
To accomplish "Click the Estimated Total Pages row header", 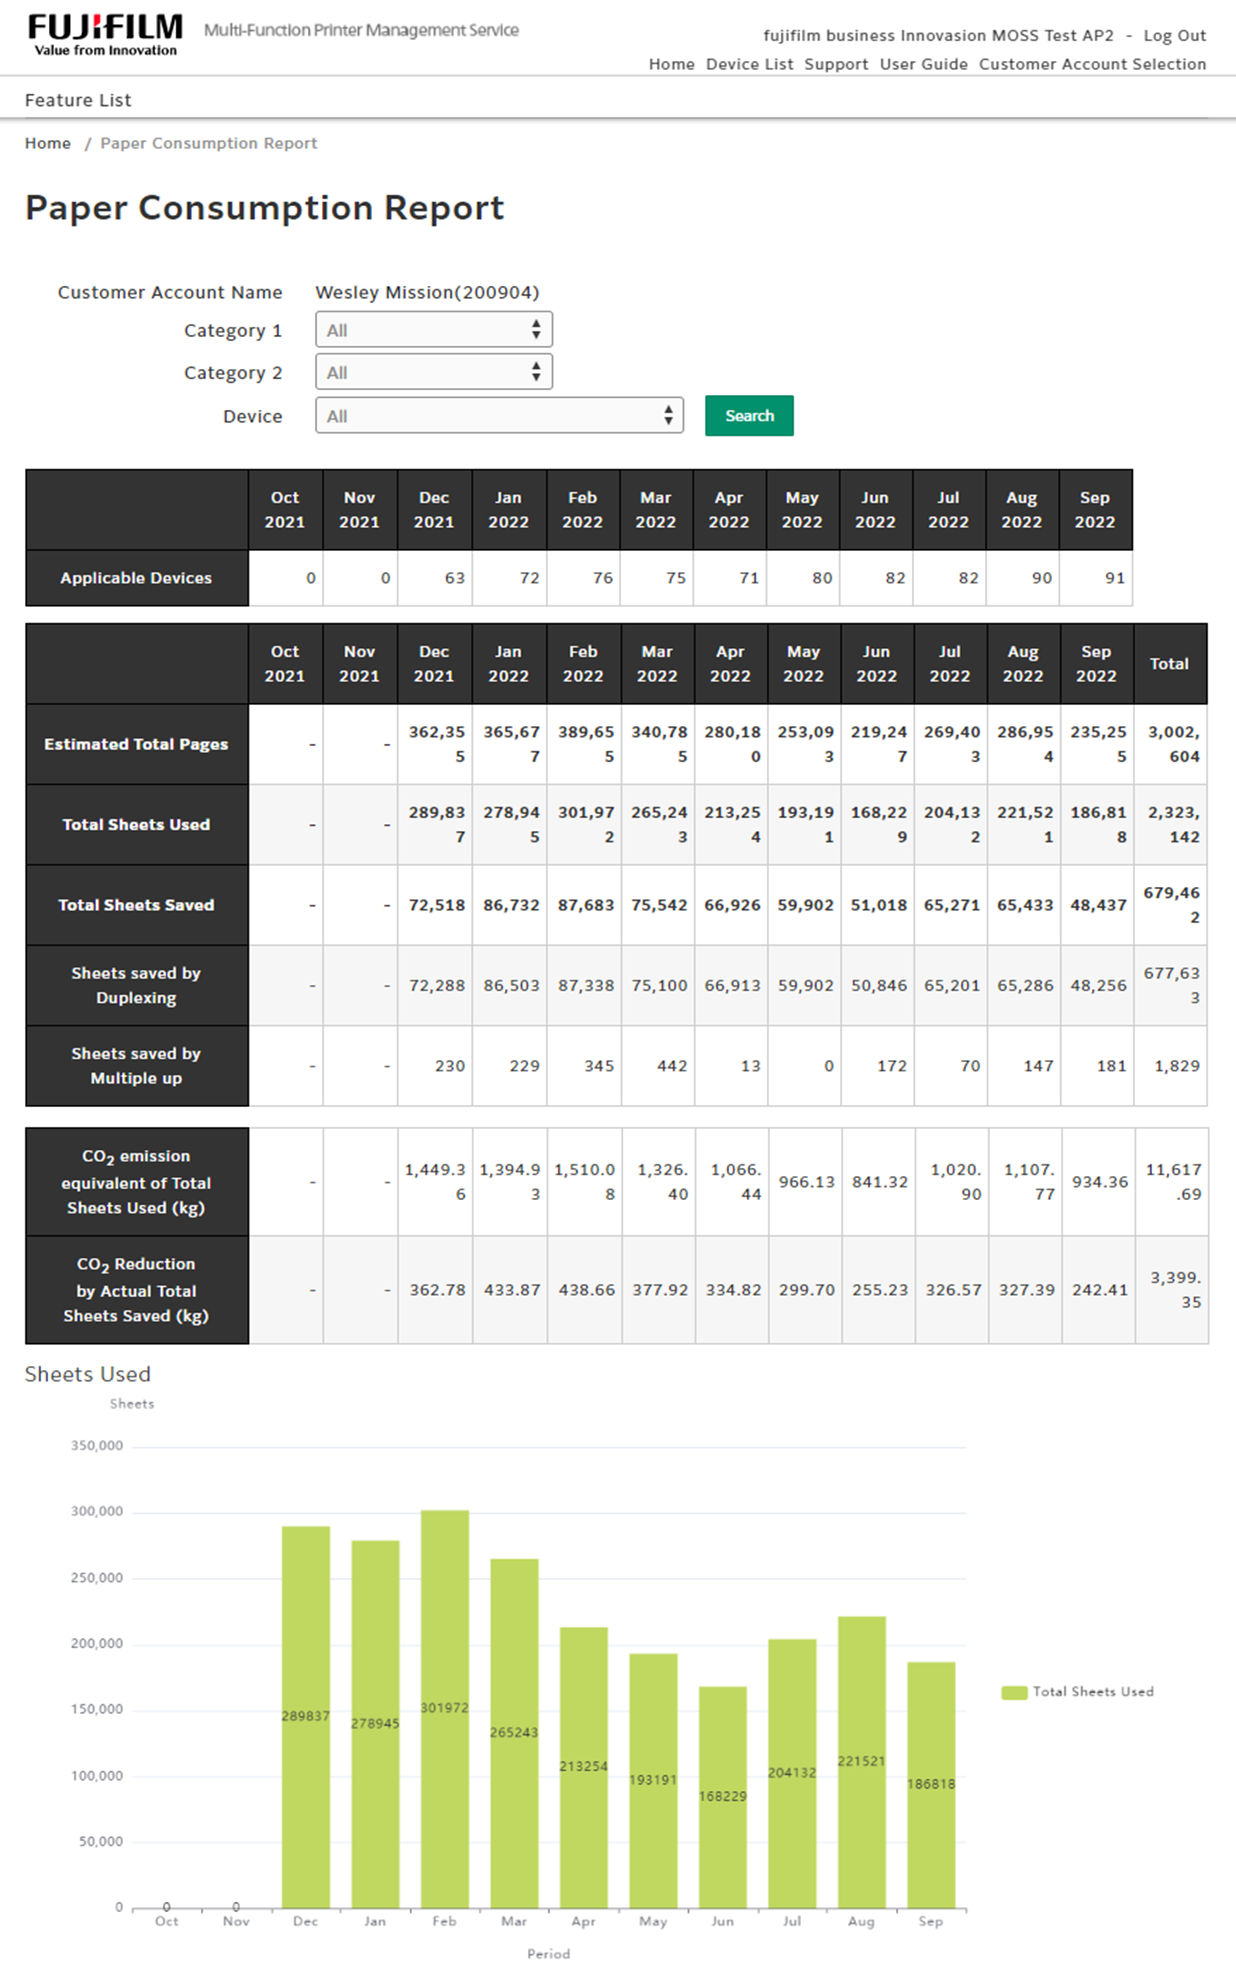I will [x=136, y=744].
